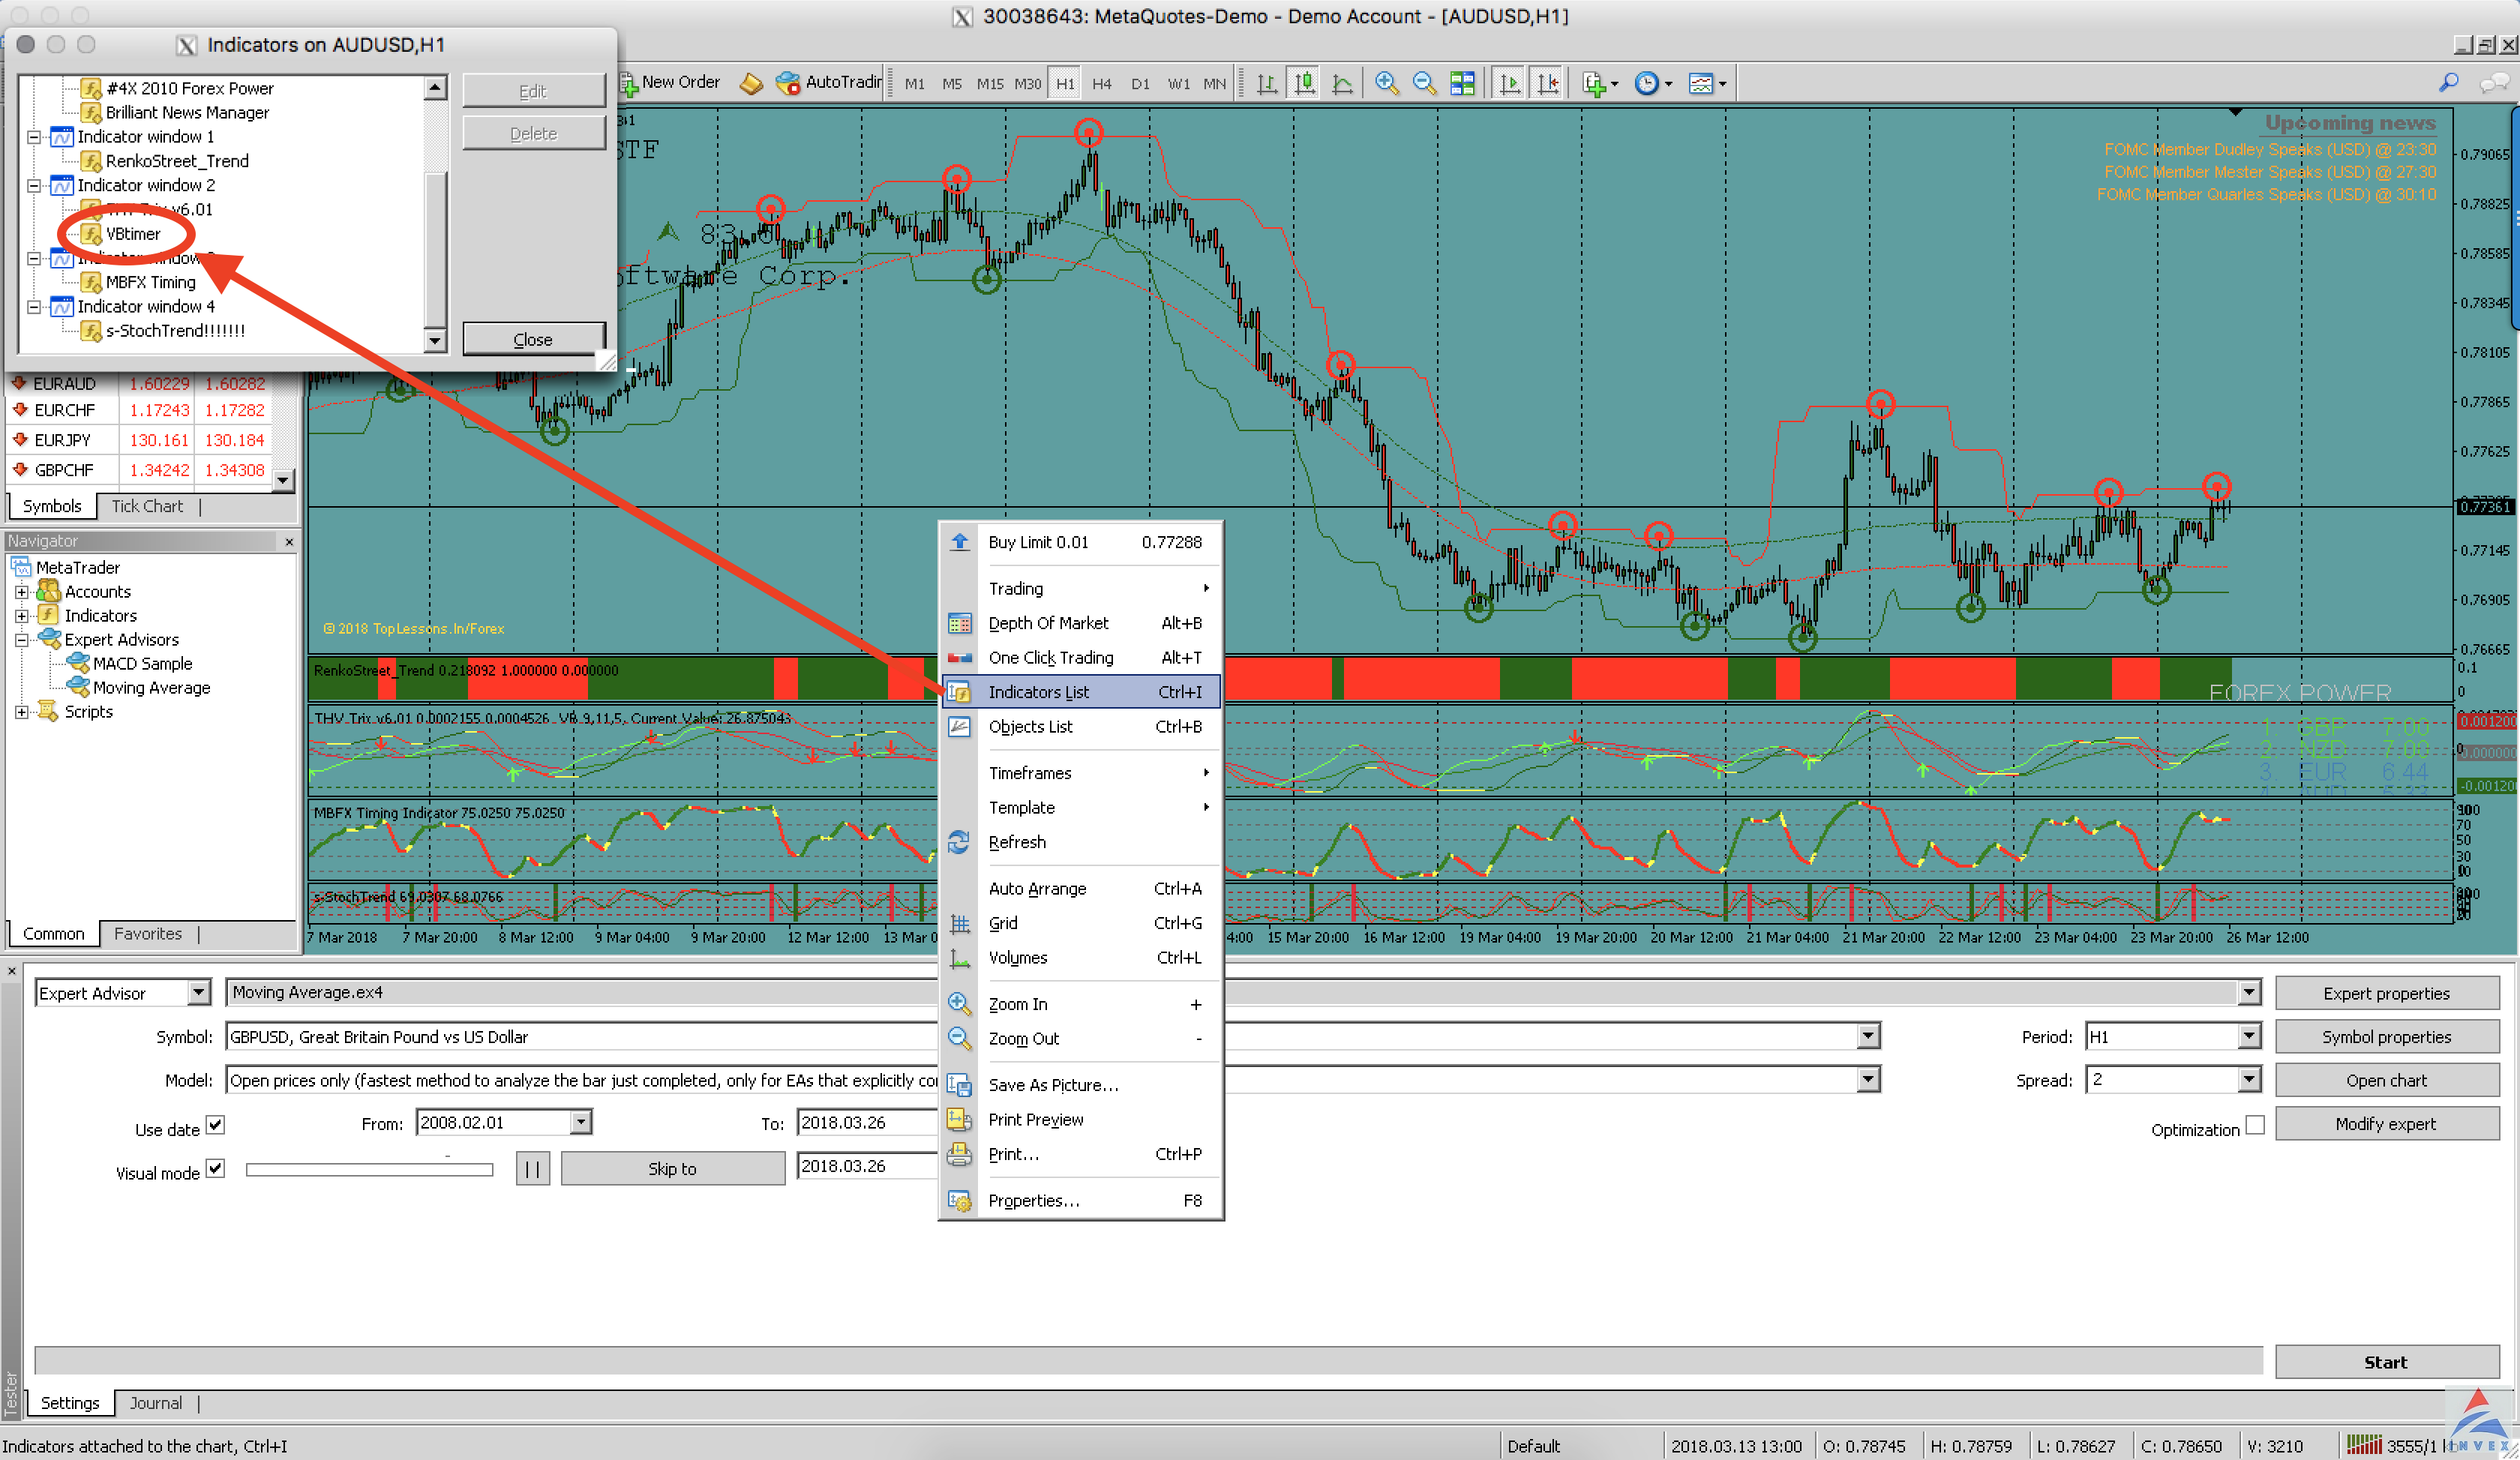Choose Objects List in context menu
The height and width of the screenshot is (1460, 2520).
tap(1081, 727)
